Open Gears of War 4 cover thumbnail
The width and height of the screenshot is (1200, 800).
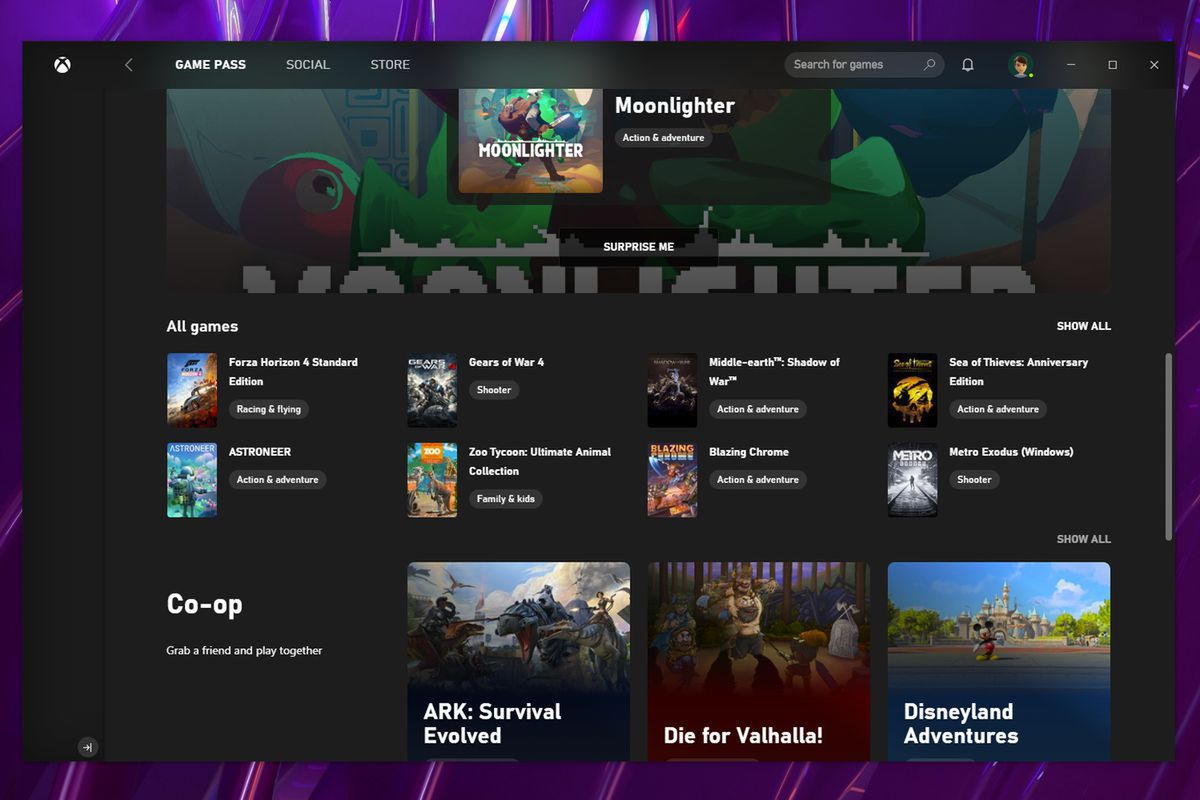click(432, 390)
